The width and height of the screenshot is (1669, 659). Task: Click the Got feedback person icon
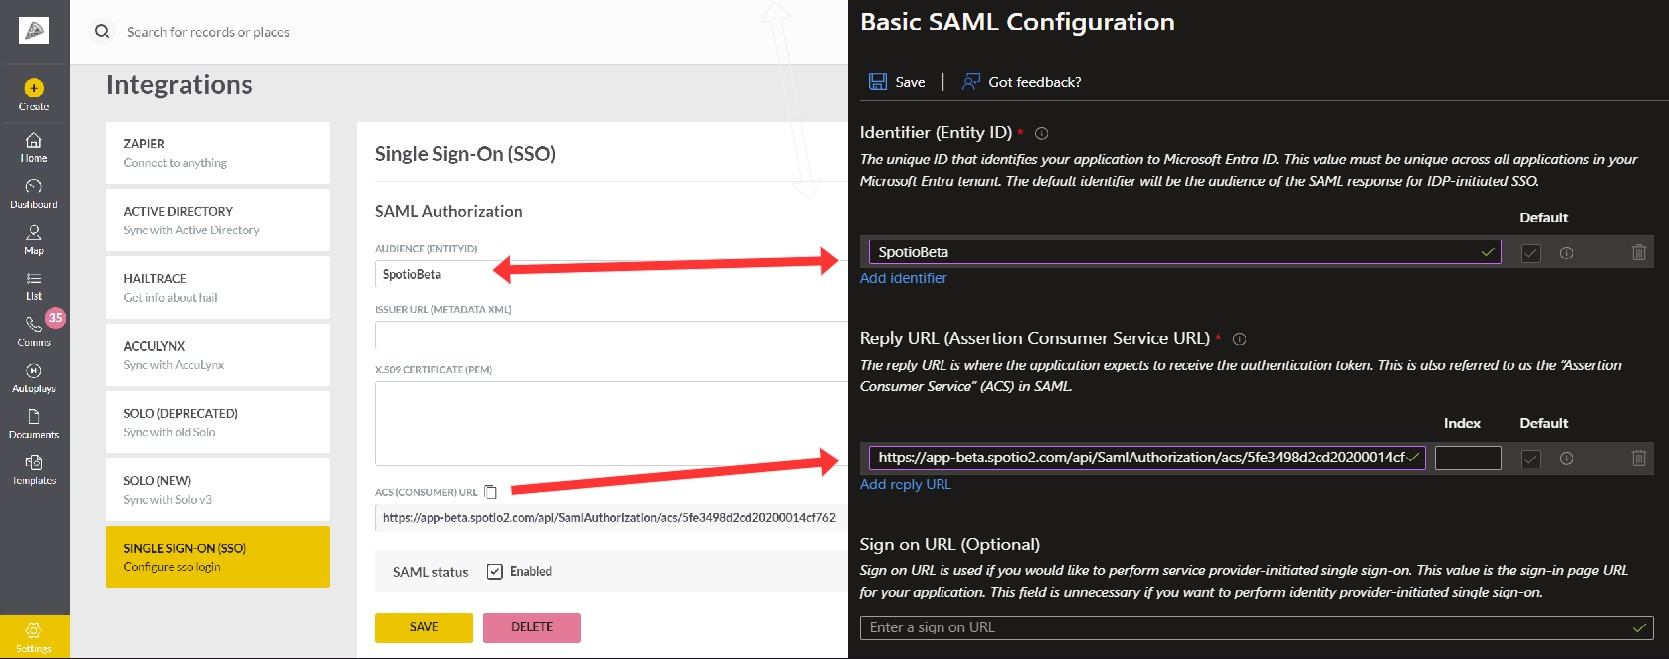coord(970,82)
